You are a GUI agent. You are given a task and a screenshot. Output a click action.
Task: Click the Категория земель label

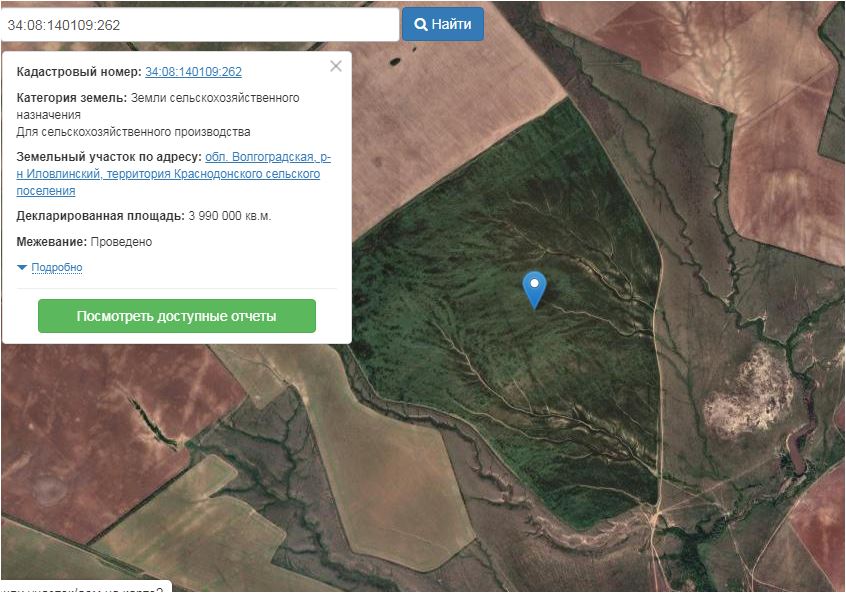pyautogui.click(x=71, y=98)
